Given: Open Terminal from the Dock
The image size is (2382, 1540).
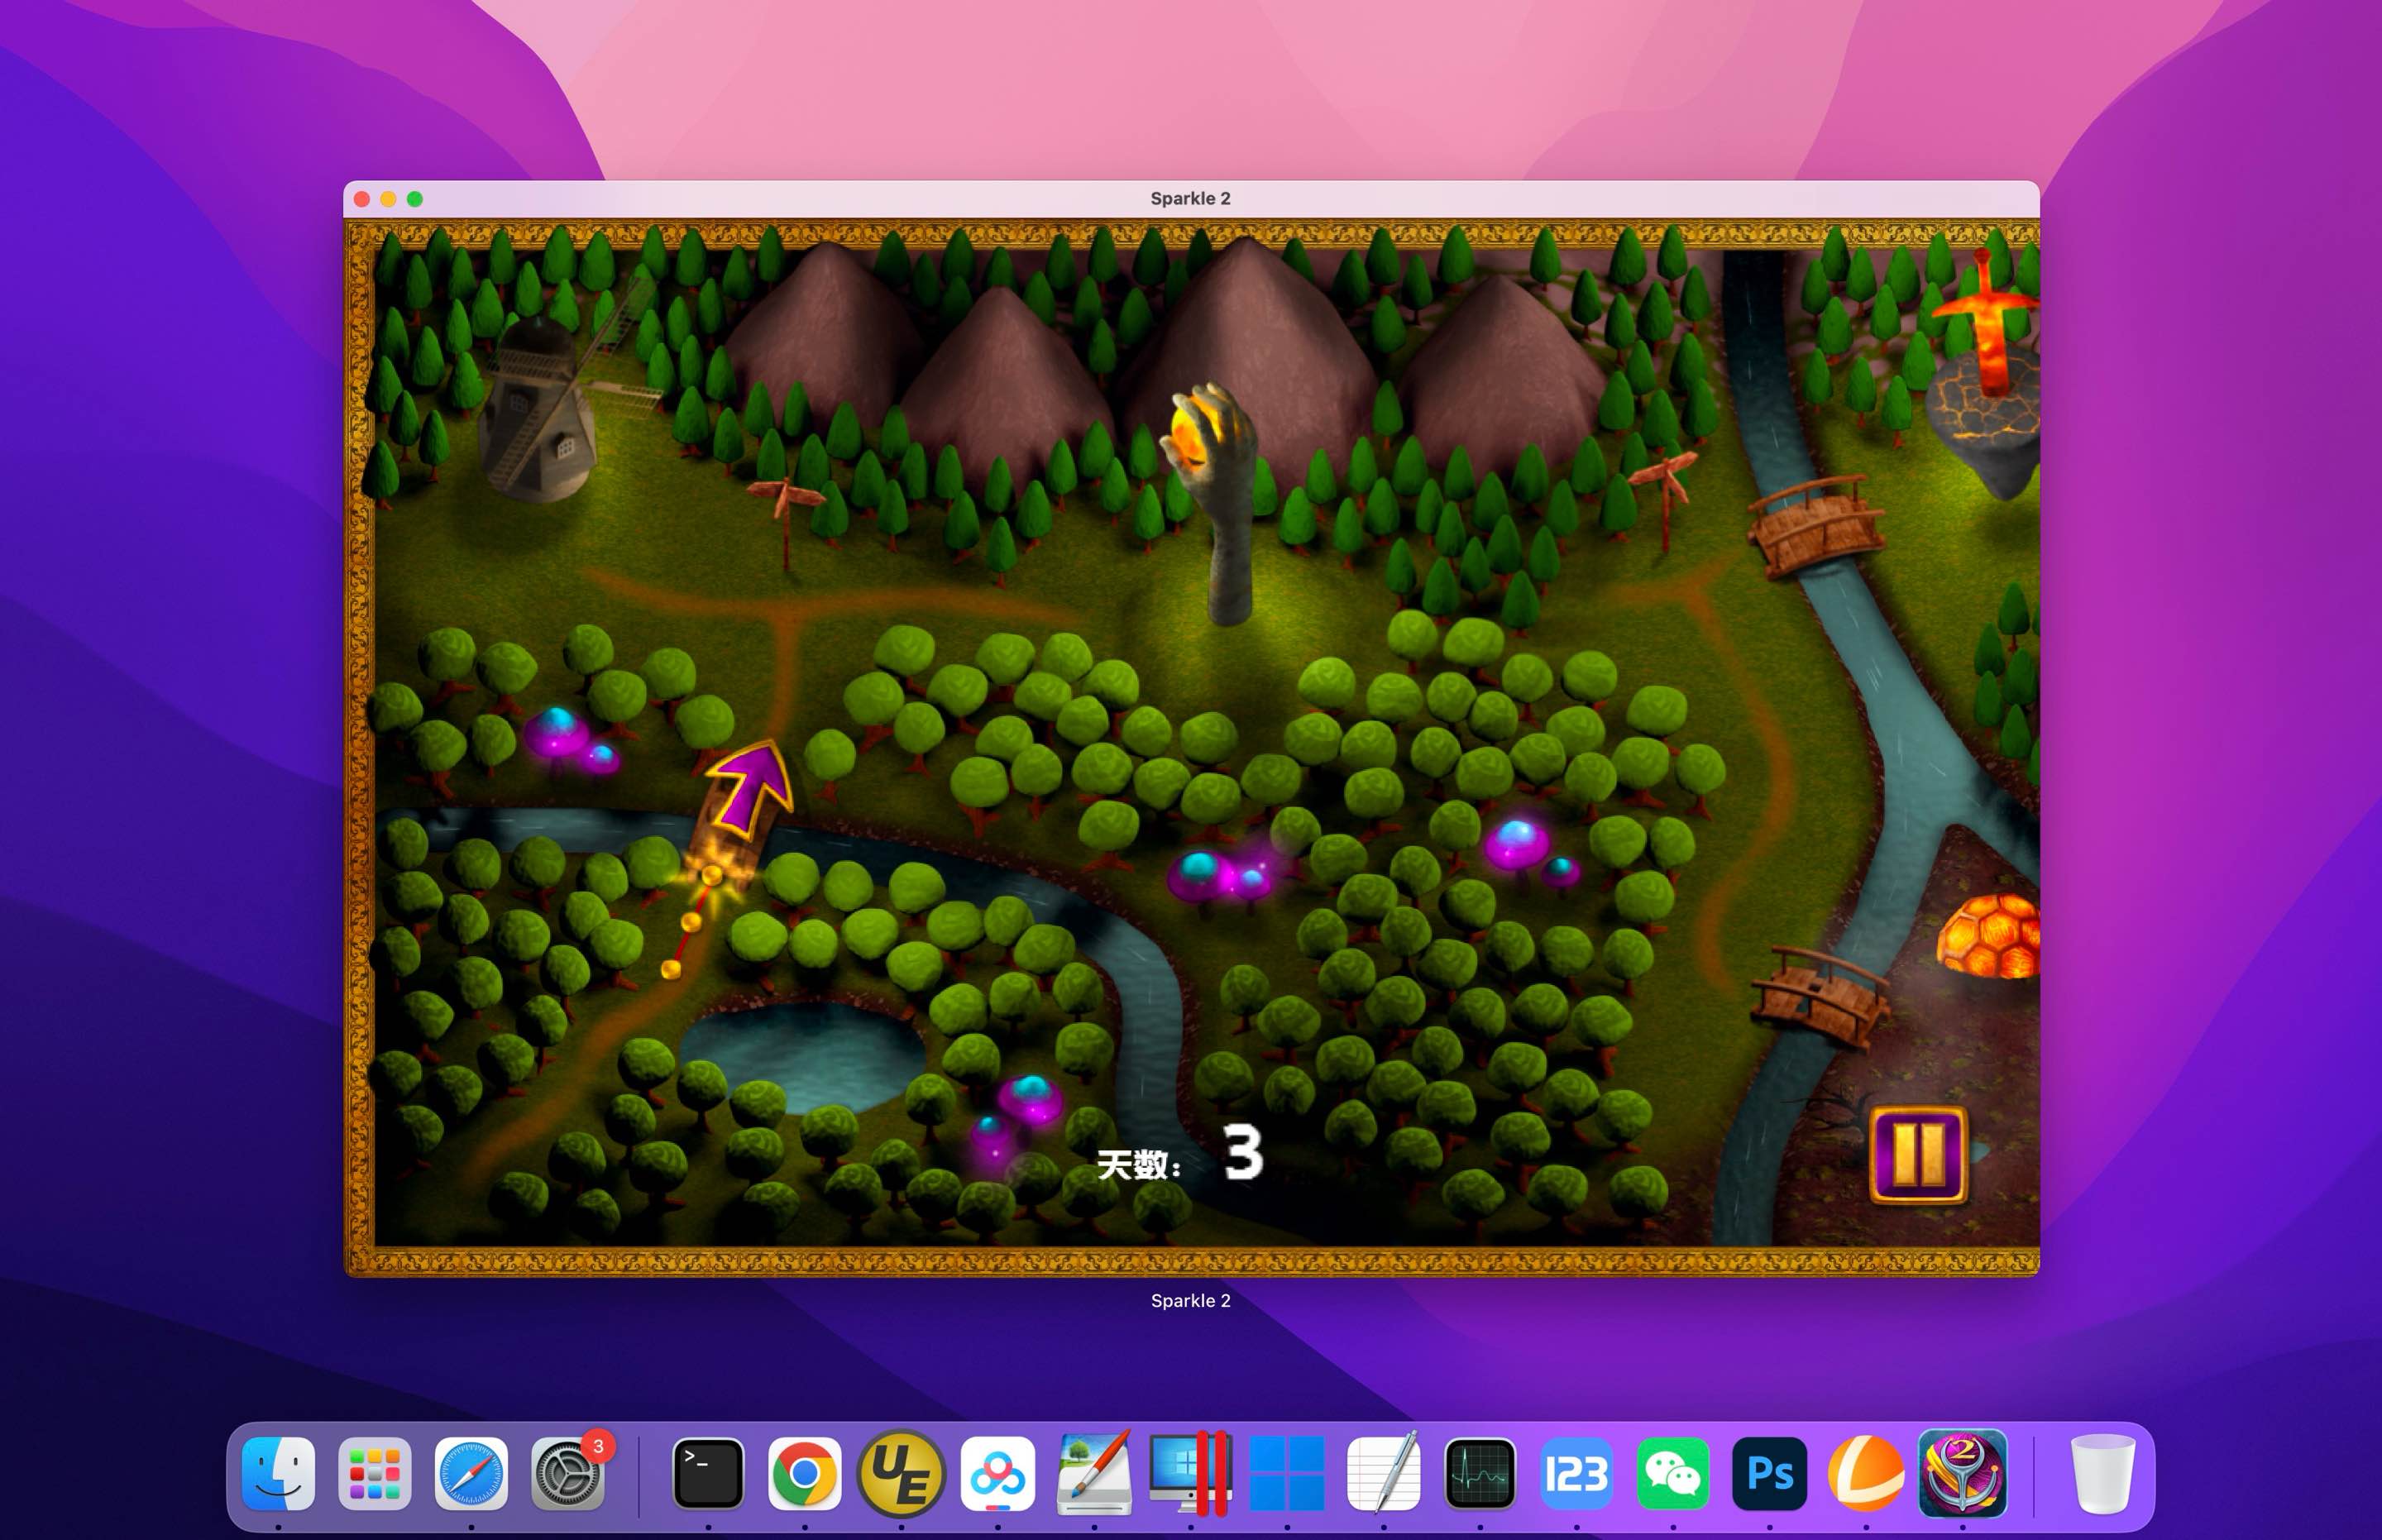Looking at the screenshot, I should pyautogui.click(x=708, y=1472).
